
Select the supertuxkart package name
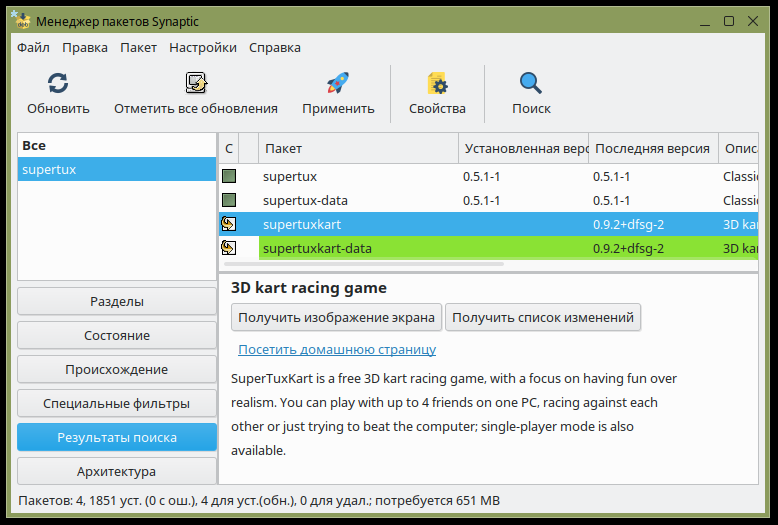point(302,224)
